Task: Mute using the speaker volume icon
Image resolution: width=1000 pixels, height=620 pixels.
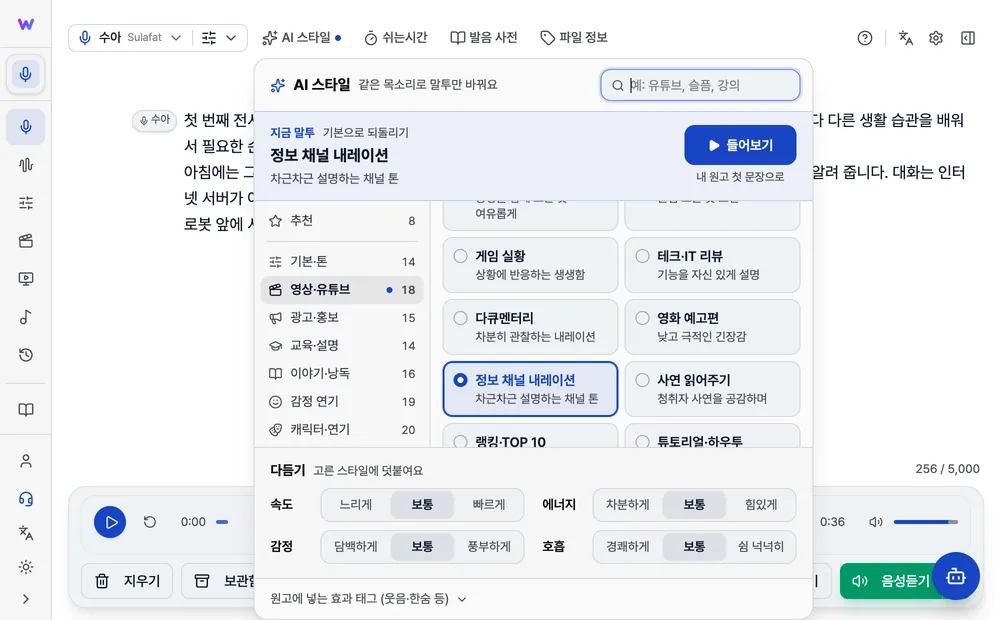Action: (876, 522)
